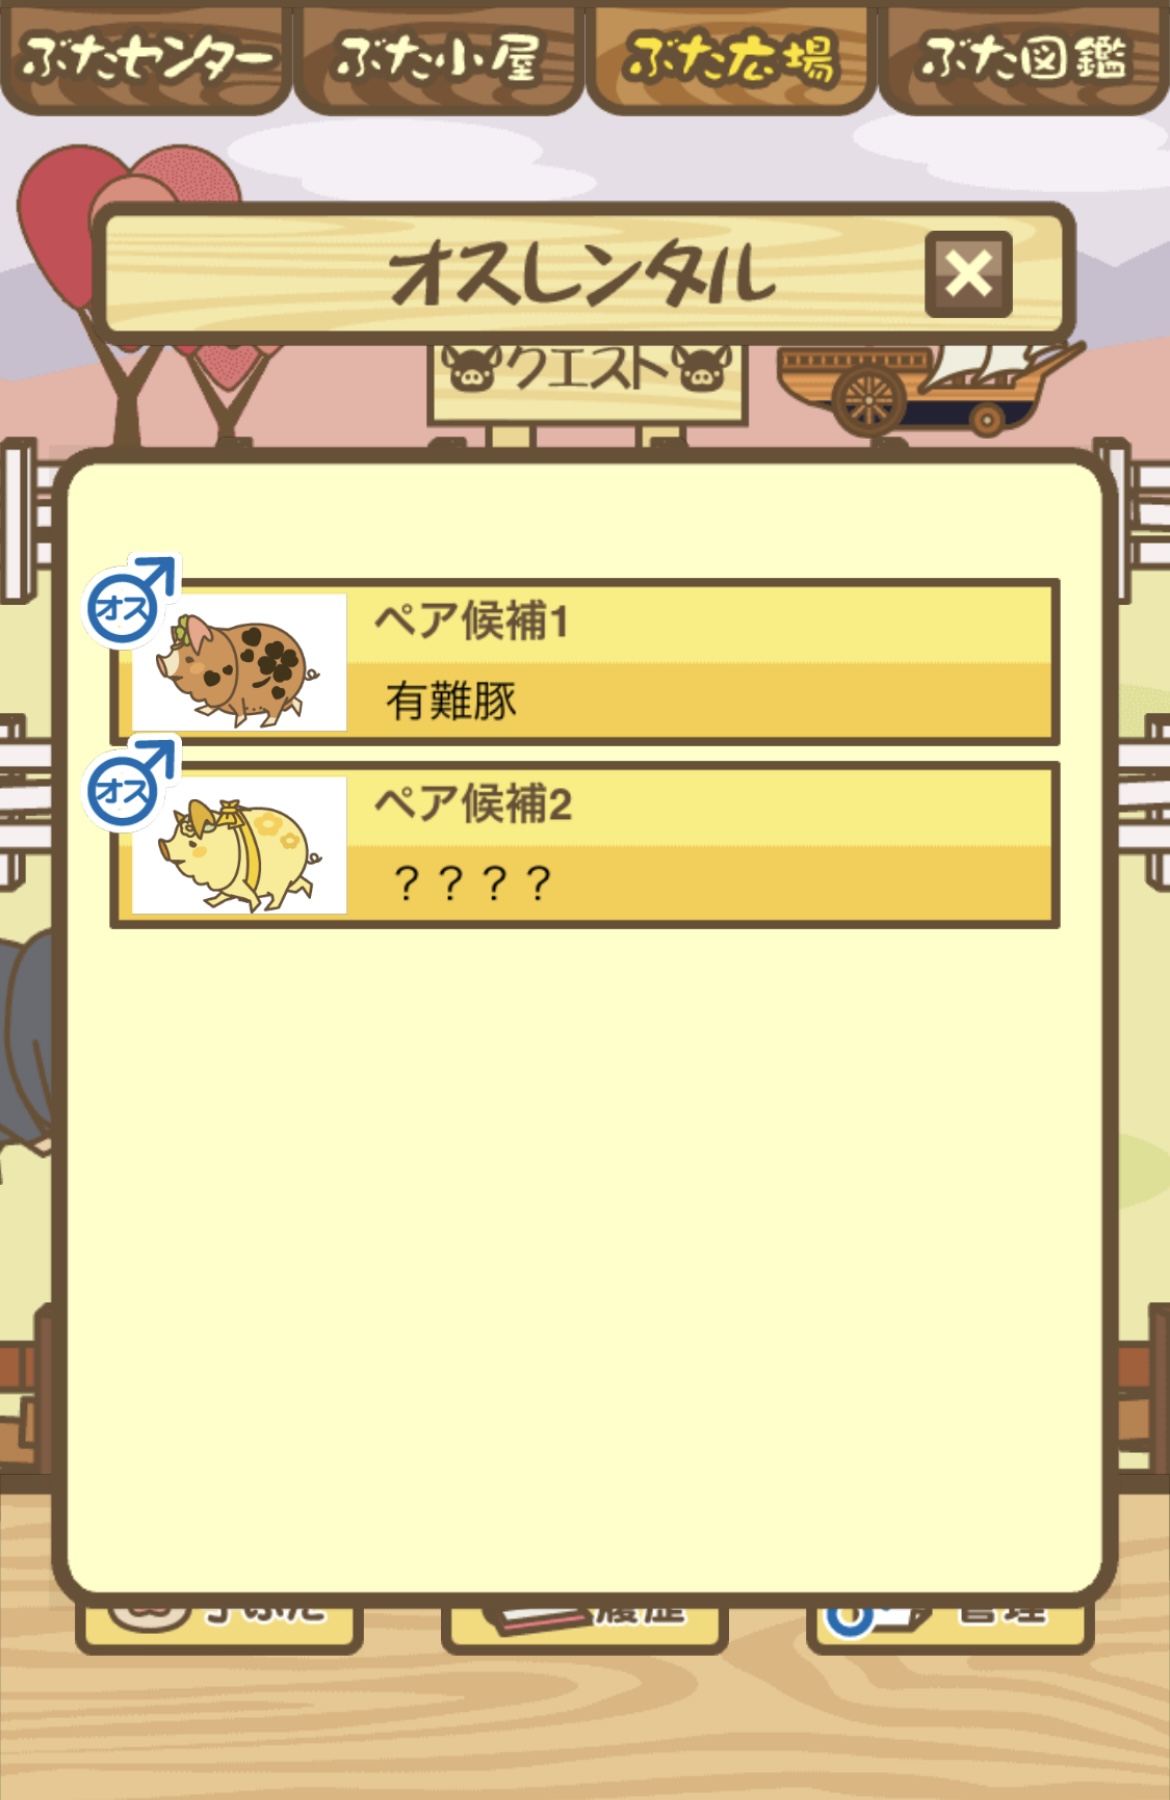Click male symbol badge on candidate 2
This screenshot has width=1170, height=1800.
pos(131,784)
